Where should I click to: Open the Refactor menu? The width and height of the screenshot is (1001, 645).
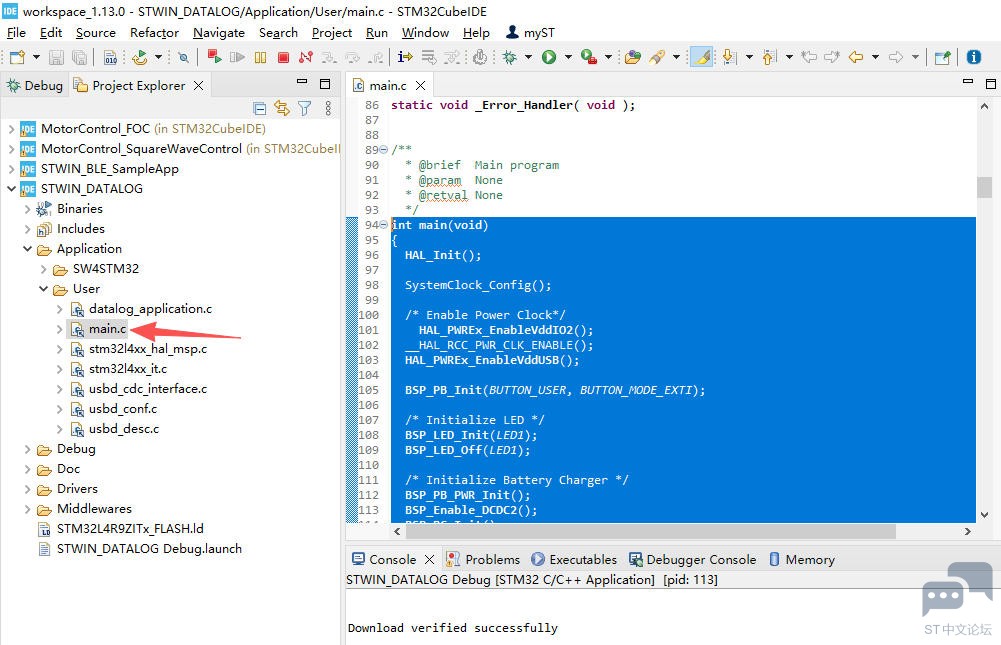pyautogui.click(x=154, y=32)
